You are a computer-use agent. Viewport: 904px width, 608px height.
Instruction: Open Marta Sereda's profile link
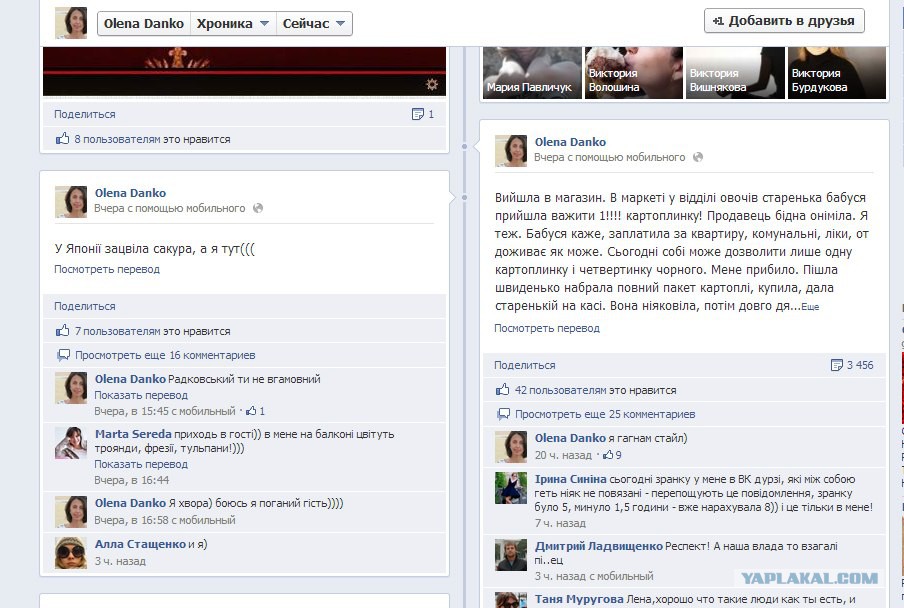click(x=133, y=434)
